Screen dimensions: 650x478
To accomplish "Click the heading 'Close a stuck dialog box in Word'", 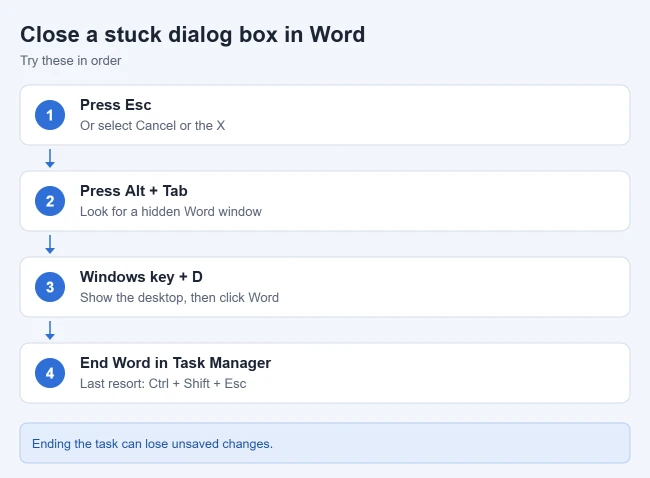I will (x=192, y=35).
